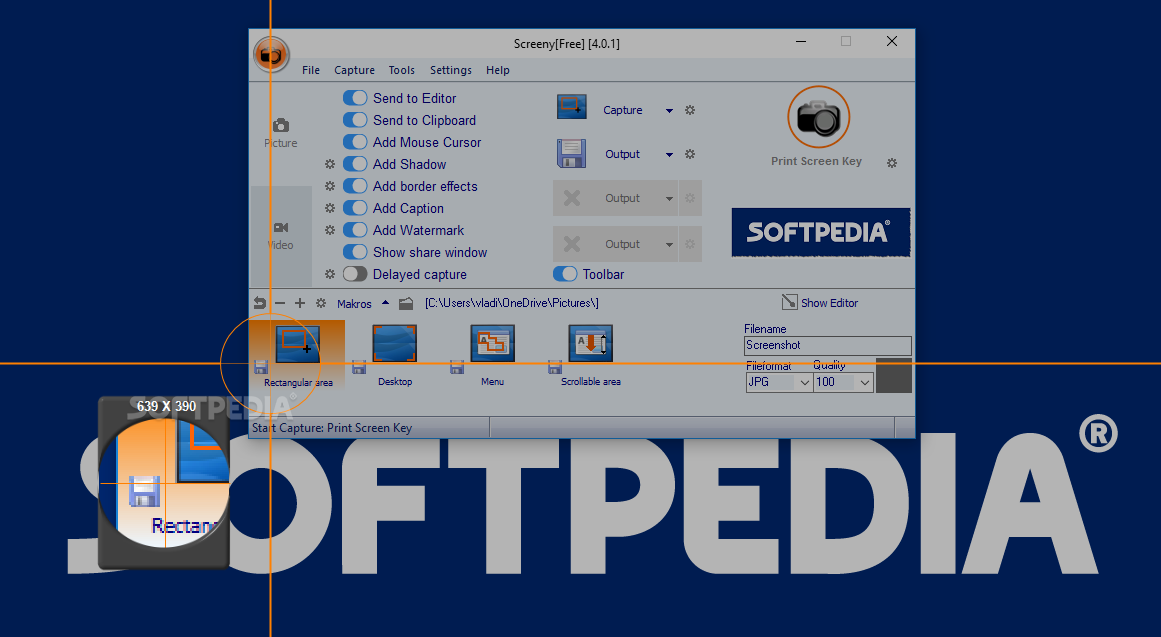Disable Add Mouse Cursor
The image size is (1161, 637).
[355, 141]
